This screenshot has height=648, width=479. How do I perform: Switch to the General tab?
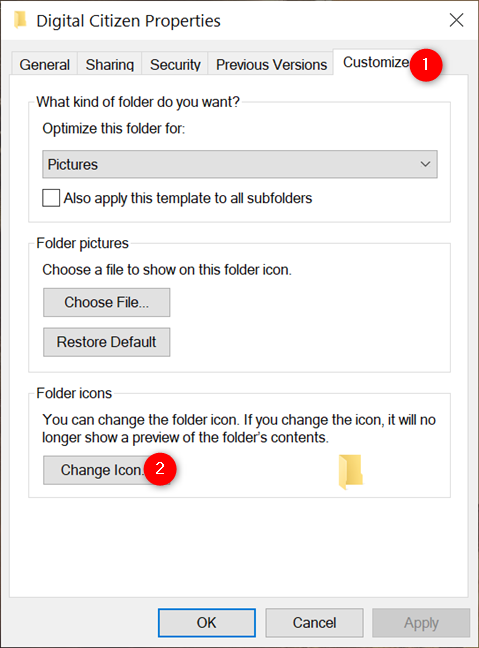coord(45,64)
